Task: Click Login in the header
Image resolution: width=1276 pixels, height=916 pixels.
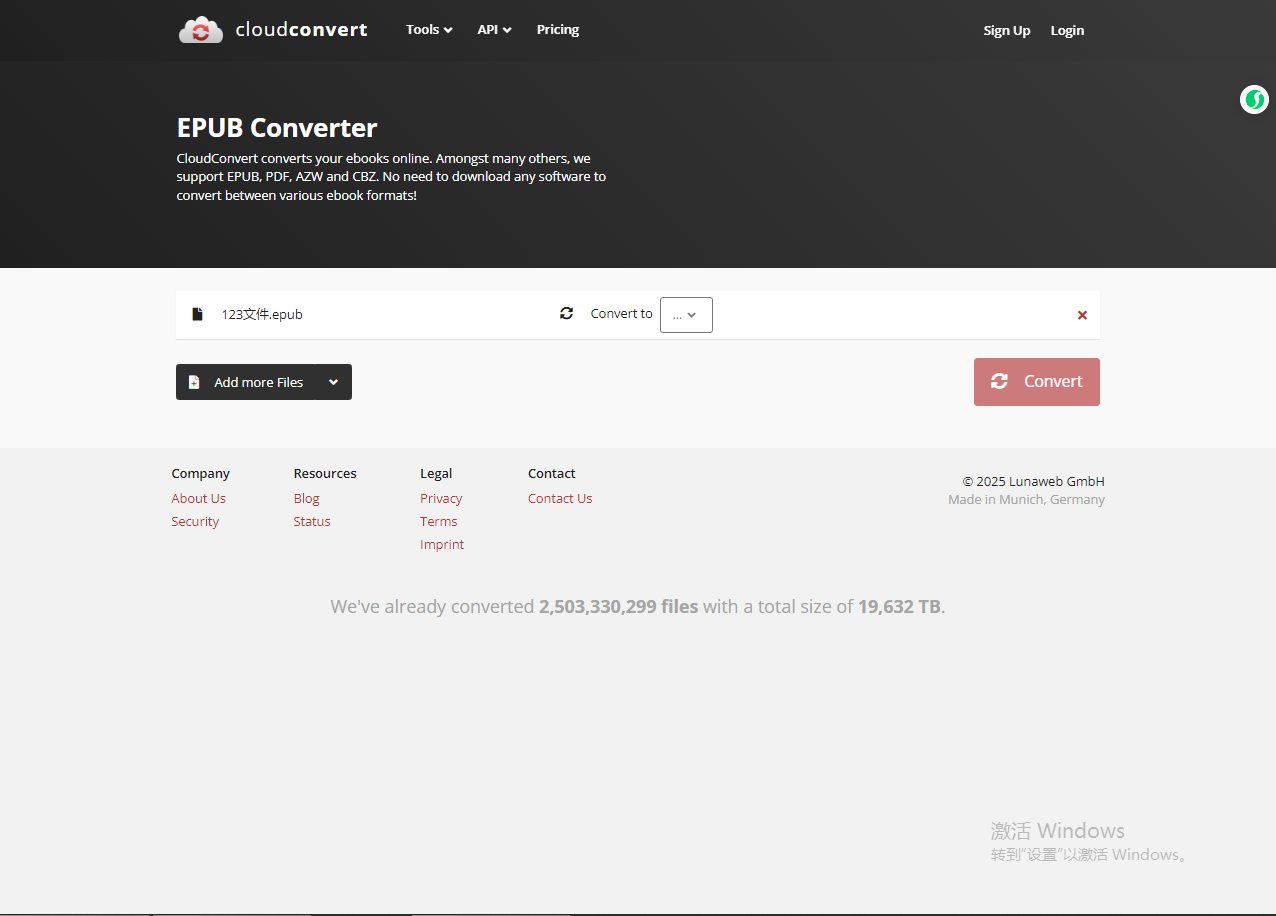Action: point(1067,30)
